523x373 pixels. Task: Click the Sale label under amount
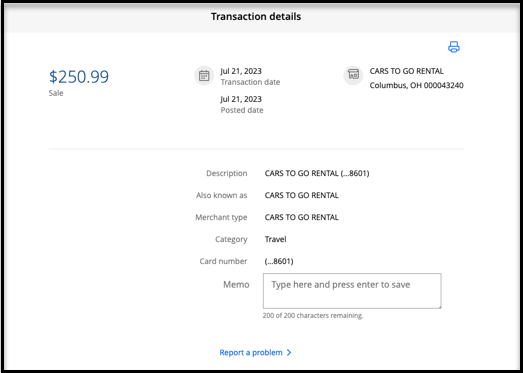click(56, 93)
